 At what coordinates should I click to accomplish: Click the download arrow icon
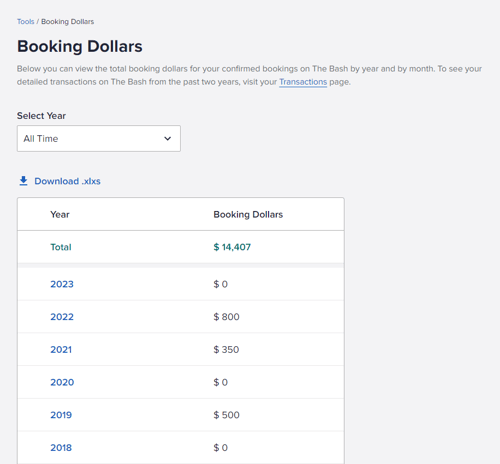(23, 181)
